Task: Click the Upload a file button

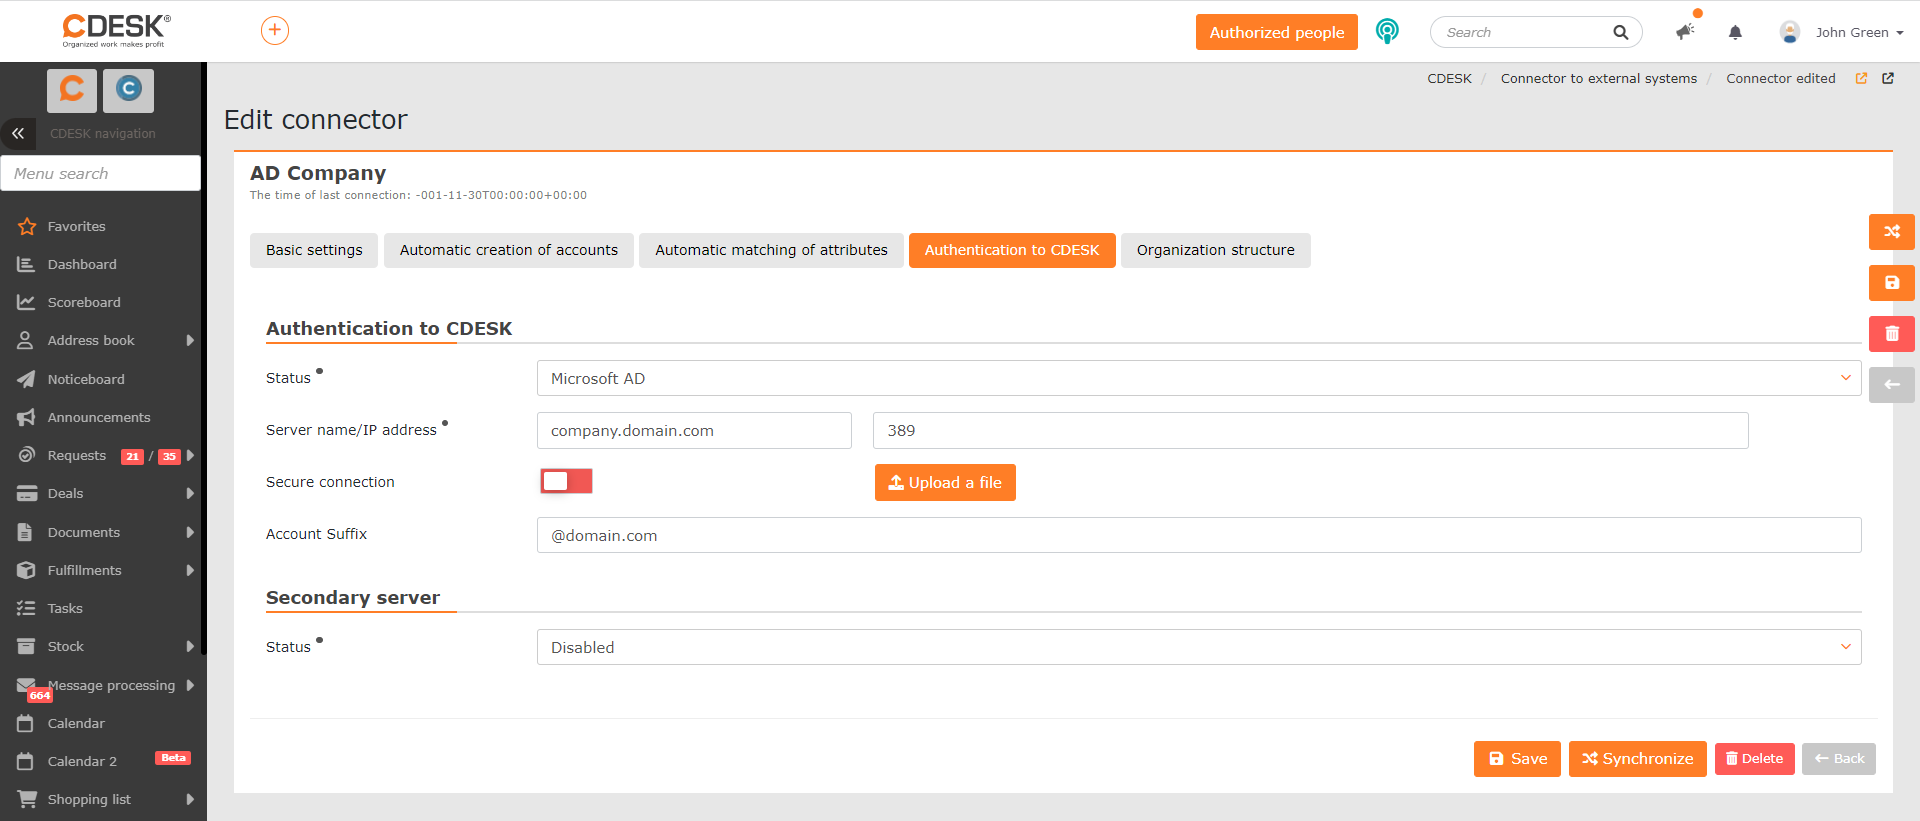Action: (x=945, y=482)
